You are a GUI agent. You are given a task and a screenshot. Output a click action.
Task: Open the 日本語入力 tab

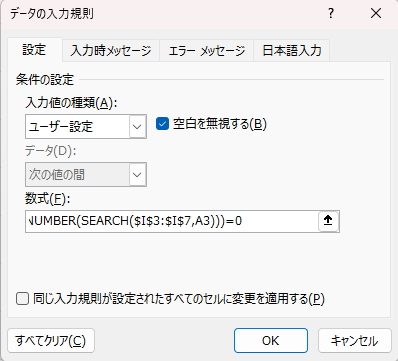(292, 51)
